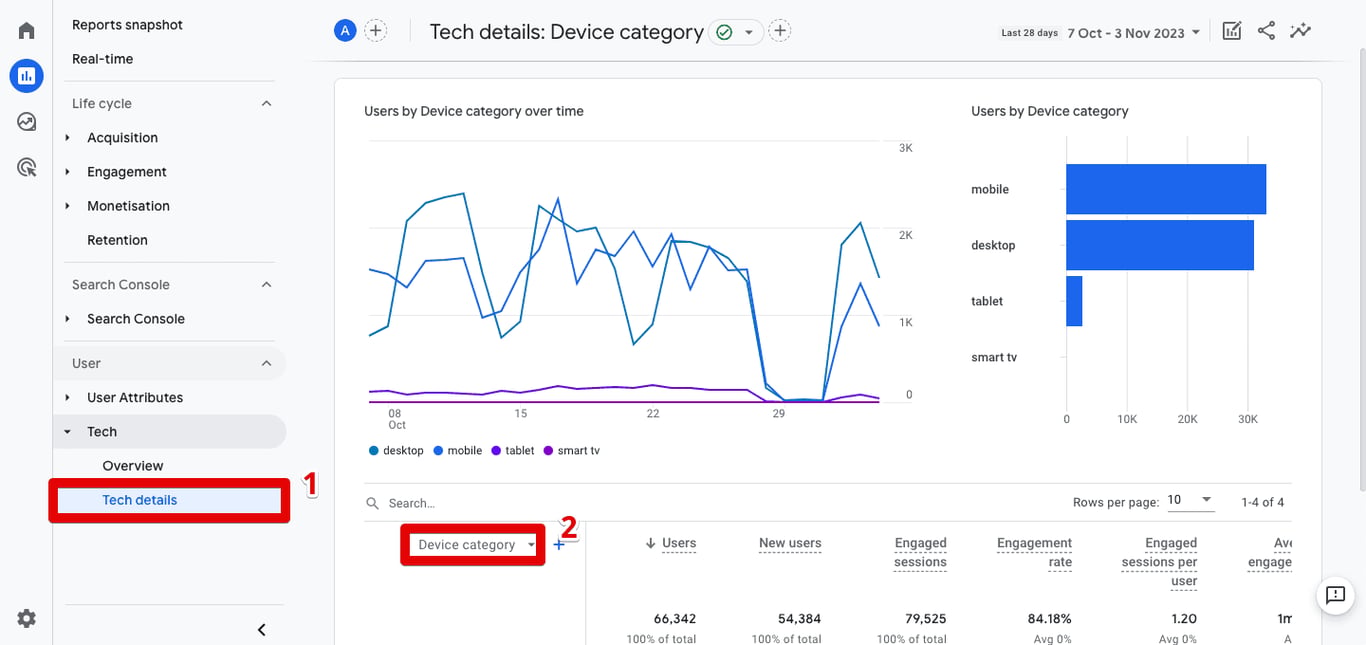Click the search magnifier icon in table
The width and height of the screenshot is (1366, 645).
pos(372,504)
